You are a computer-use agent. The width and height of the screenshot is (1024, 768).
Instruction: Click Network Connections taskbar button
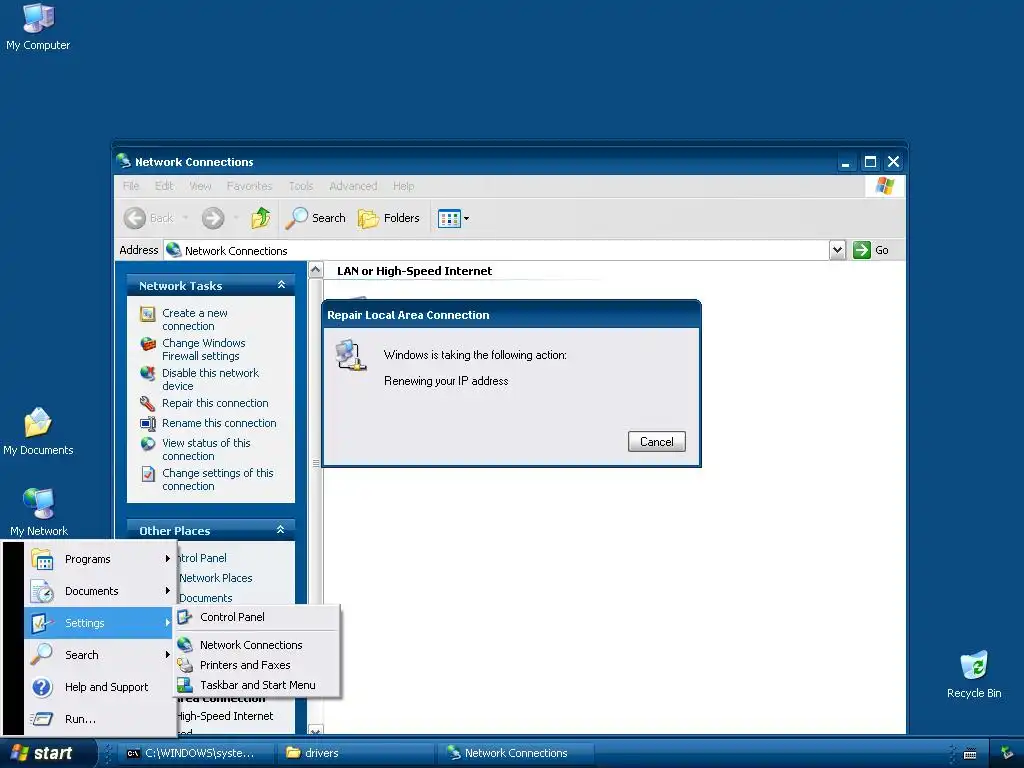click(516, 753)
